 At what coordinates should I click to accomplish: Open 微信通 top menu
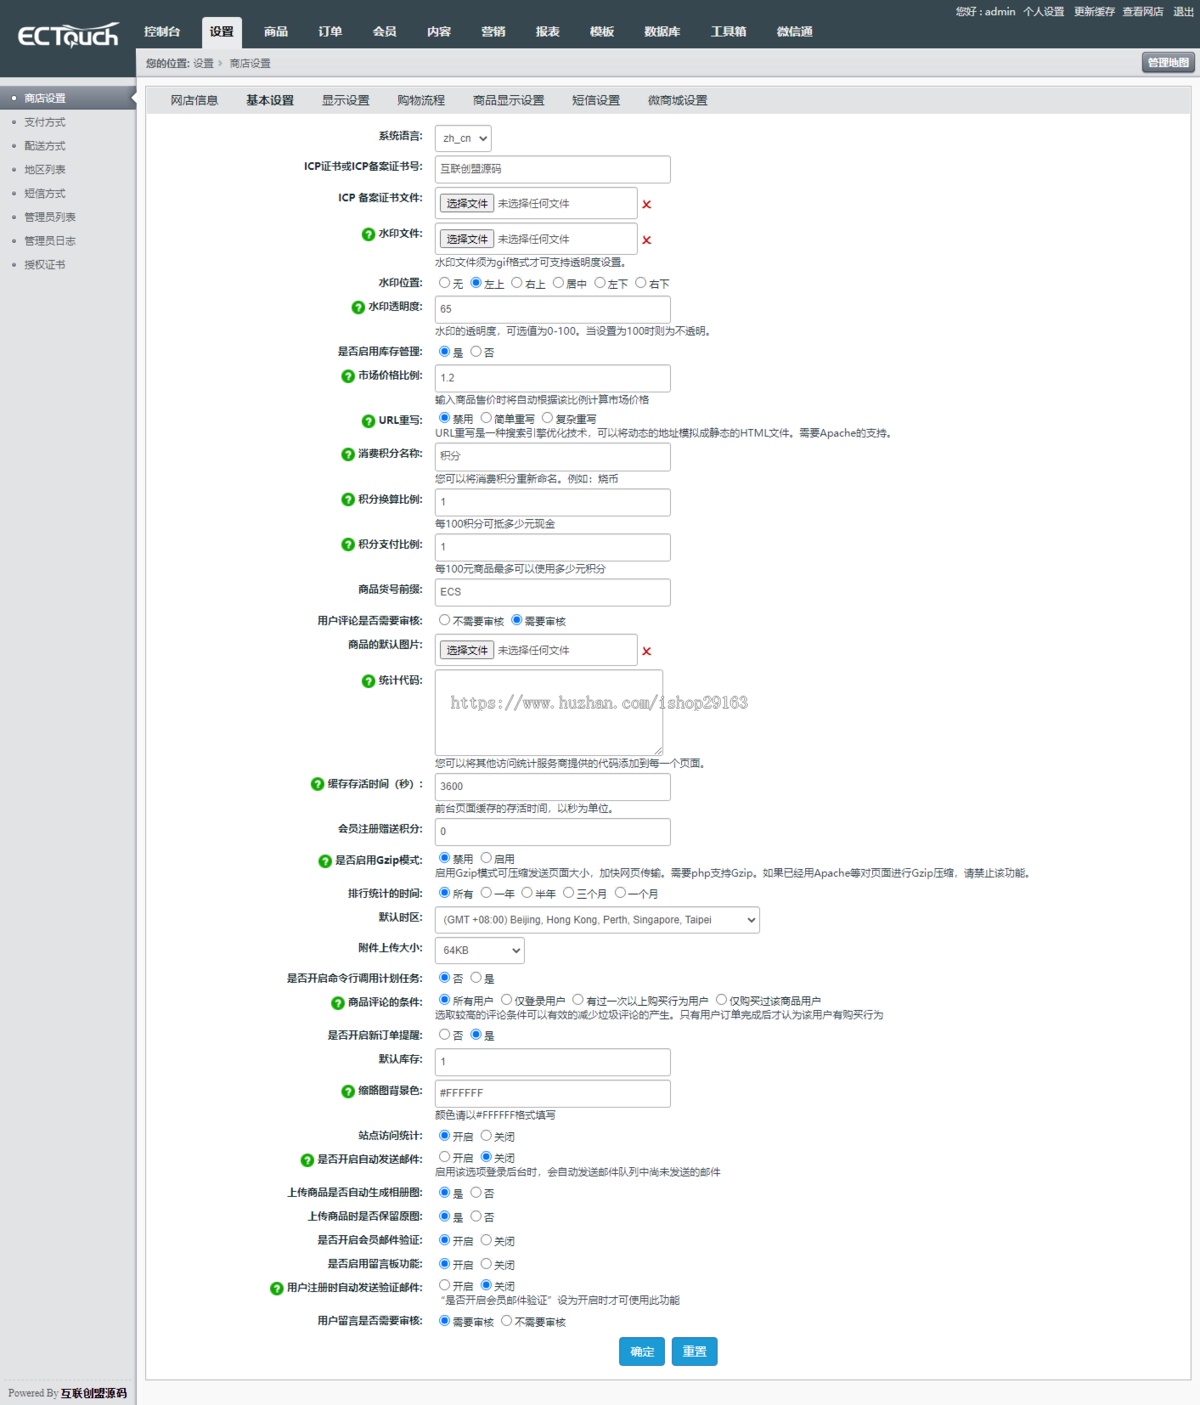point(795,32)
